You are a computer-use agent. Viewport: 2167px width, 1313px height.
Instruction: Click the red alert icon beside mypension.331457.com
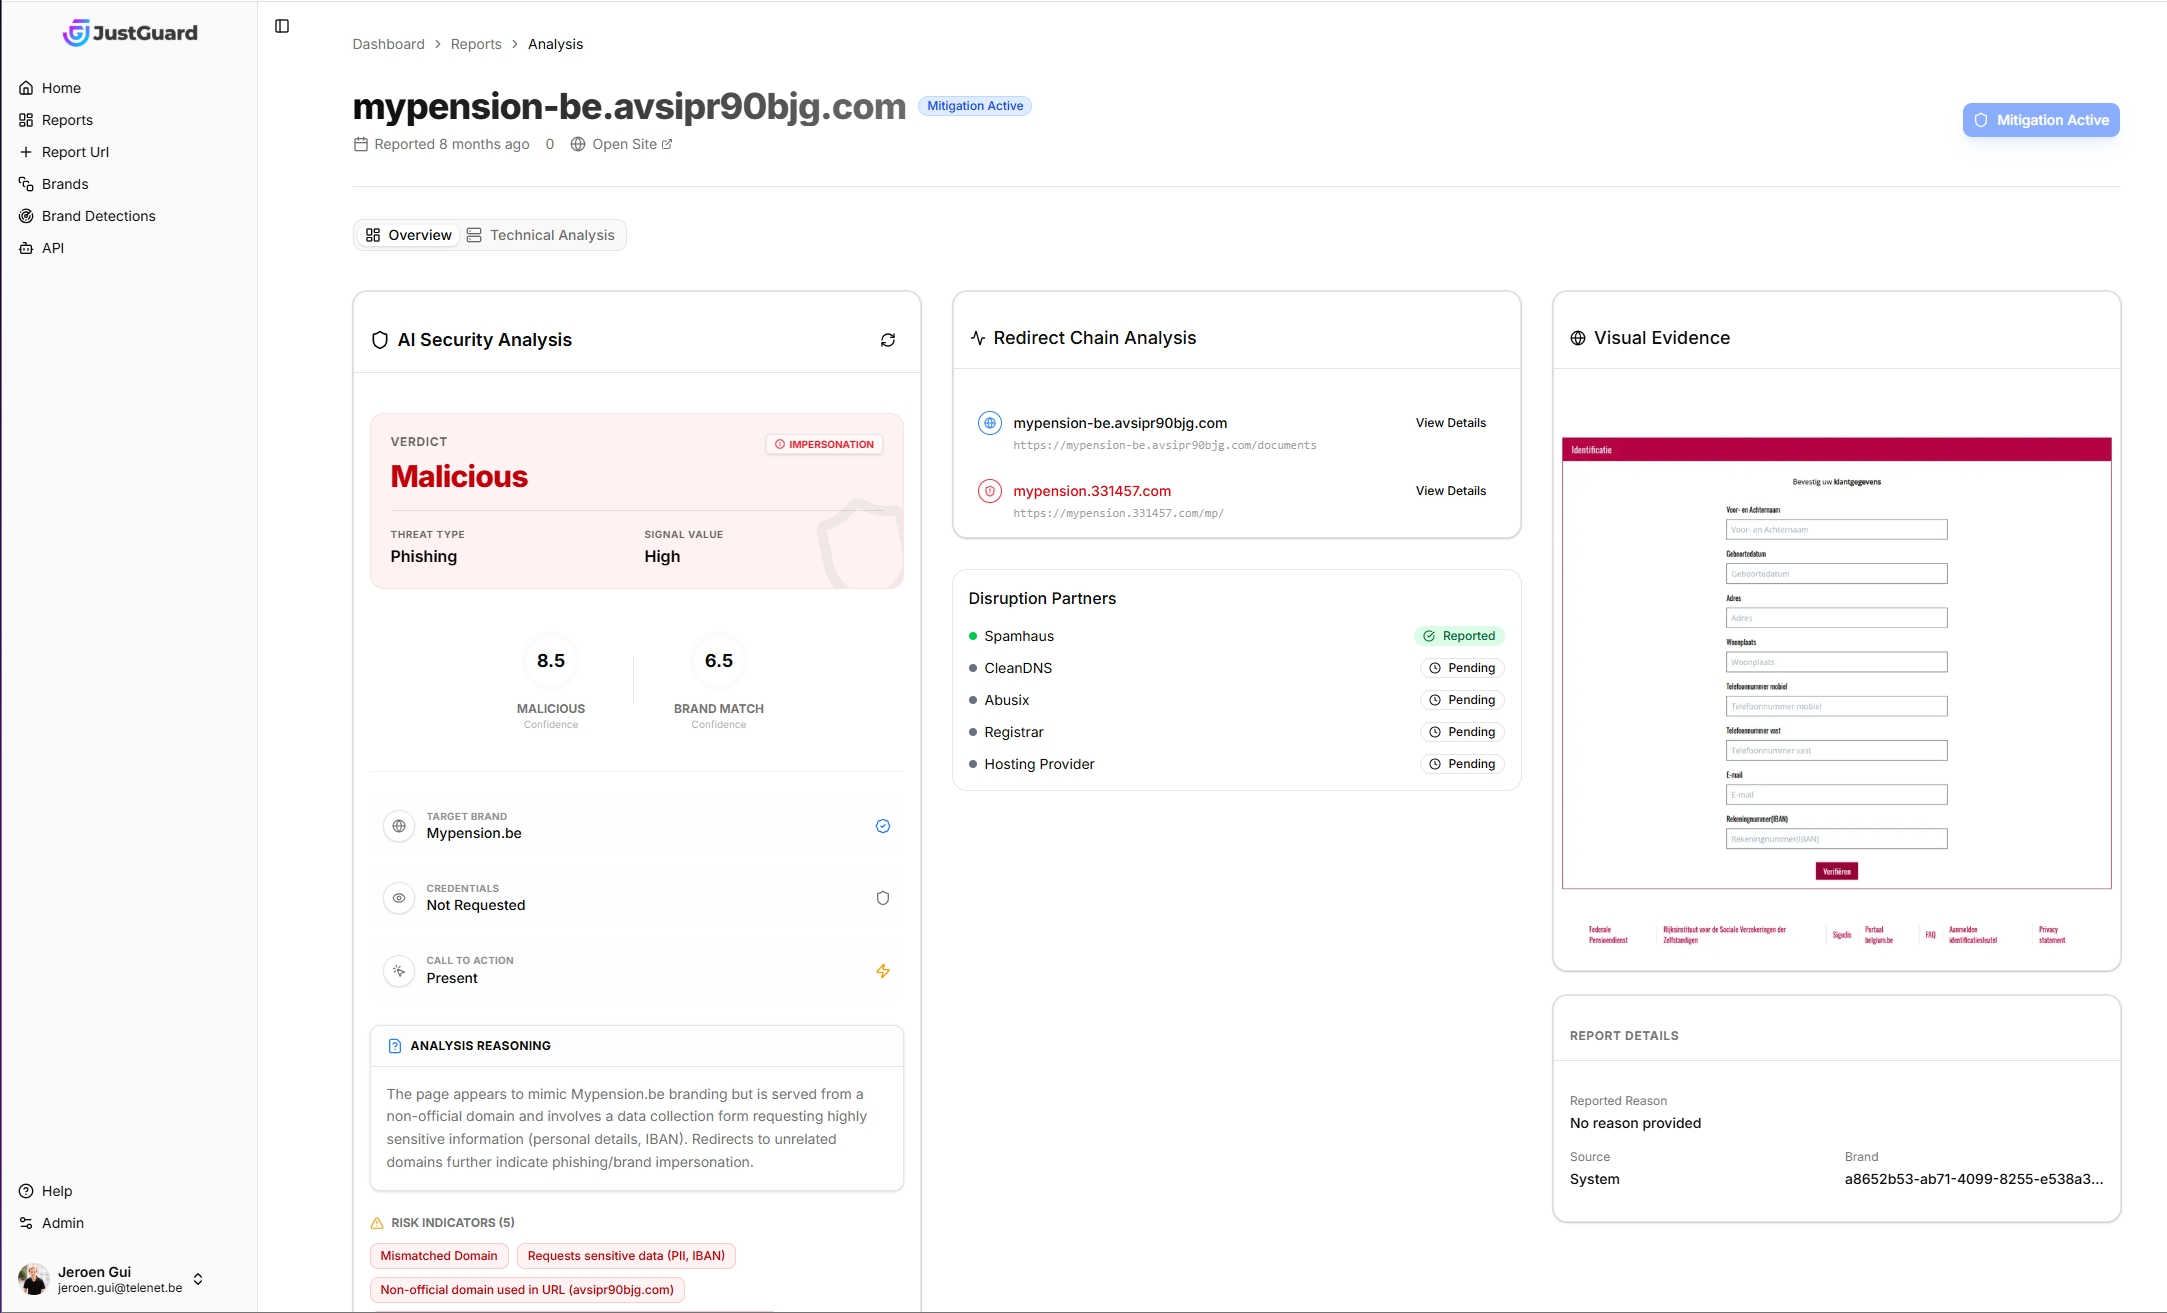(989, 491)
